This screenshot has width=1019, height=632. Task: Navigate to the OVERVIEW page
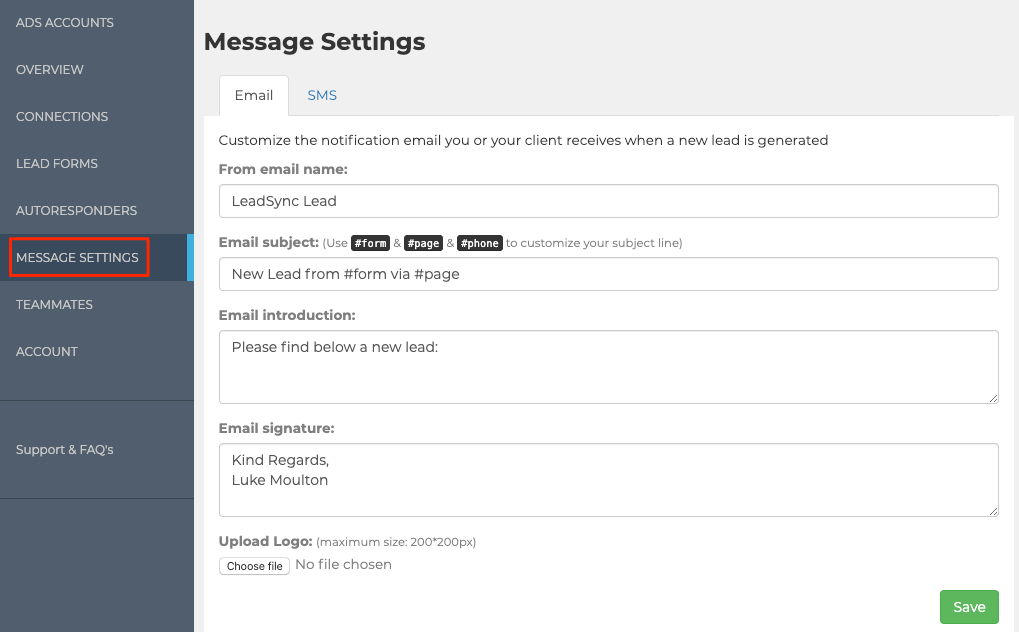(49, 69)
